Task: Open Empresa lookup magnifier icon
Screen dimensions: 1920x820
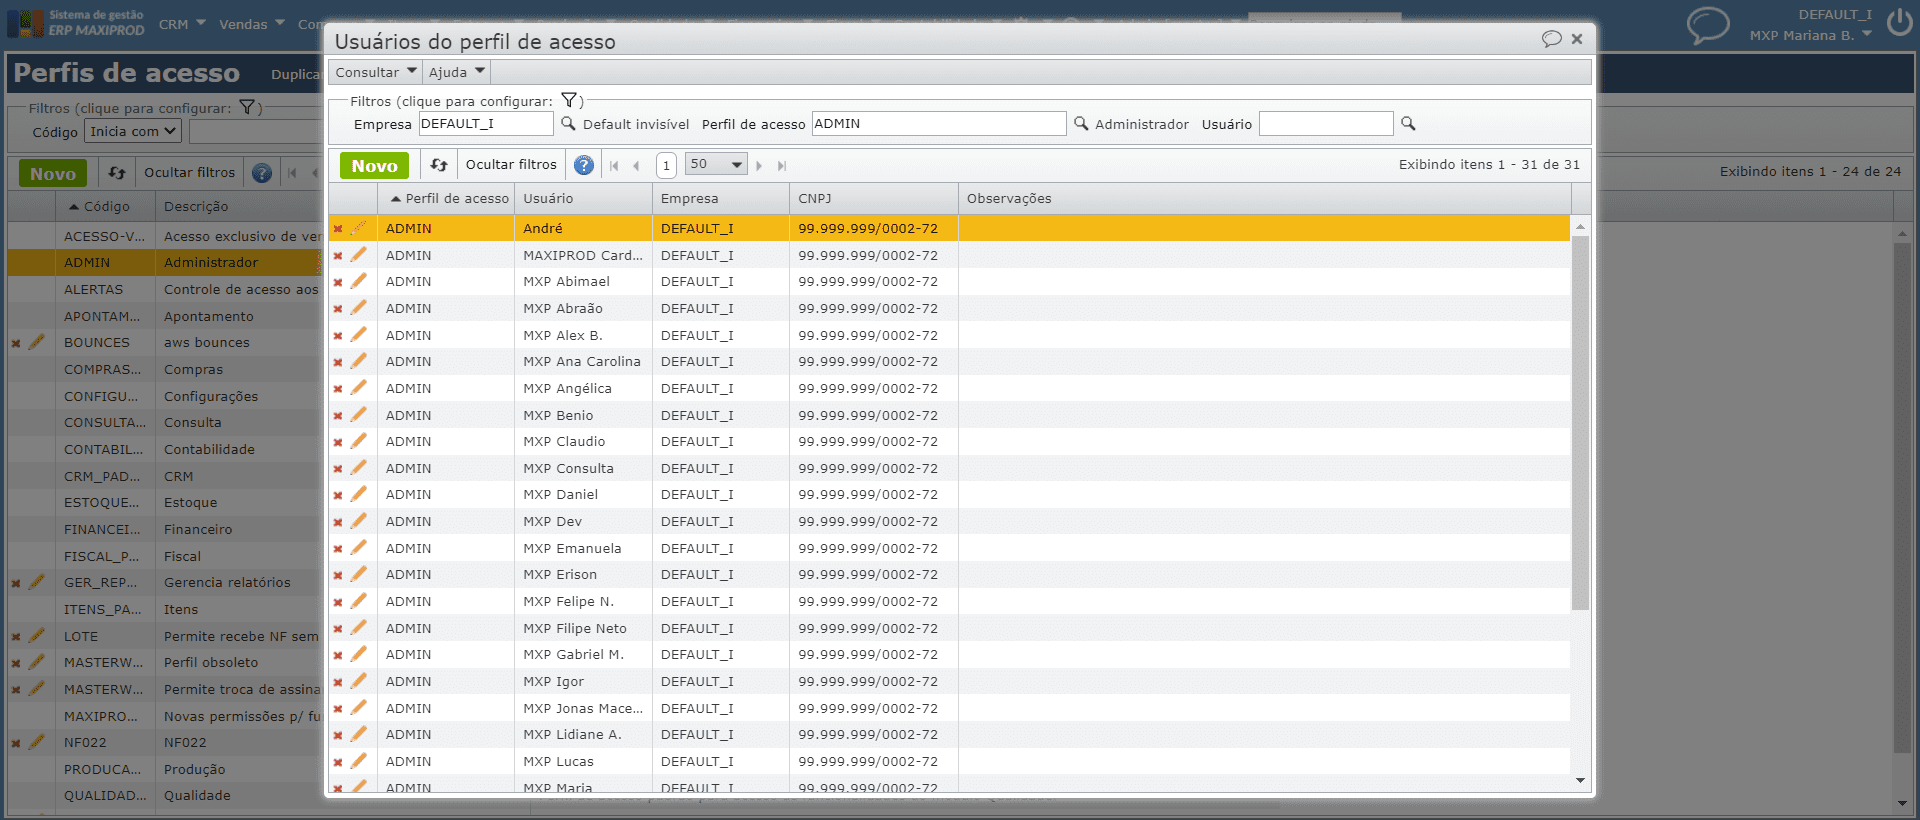Action: 568,123
